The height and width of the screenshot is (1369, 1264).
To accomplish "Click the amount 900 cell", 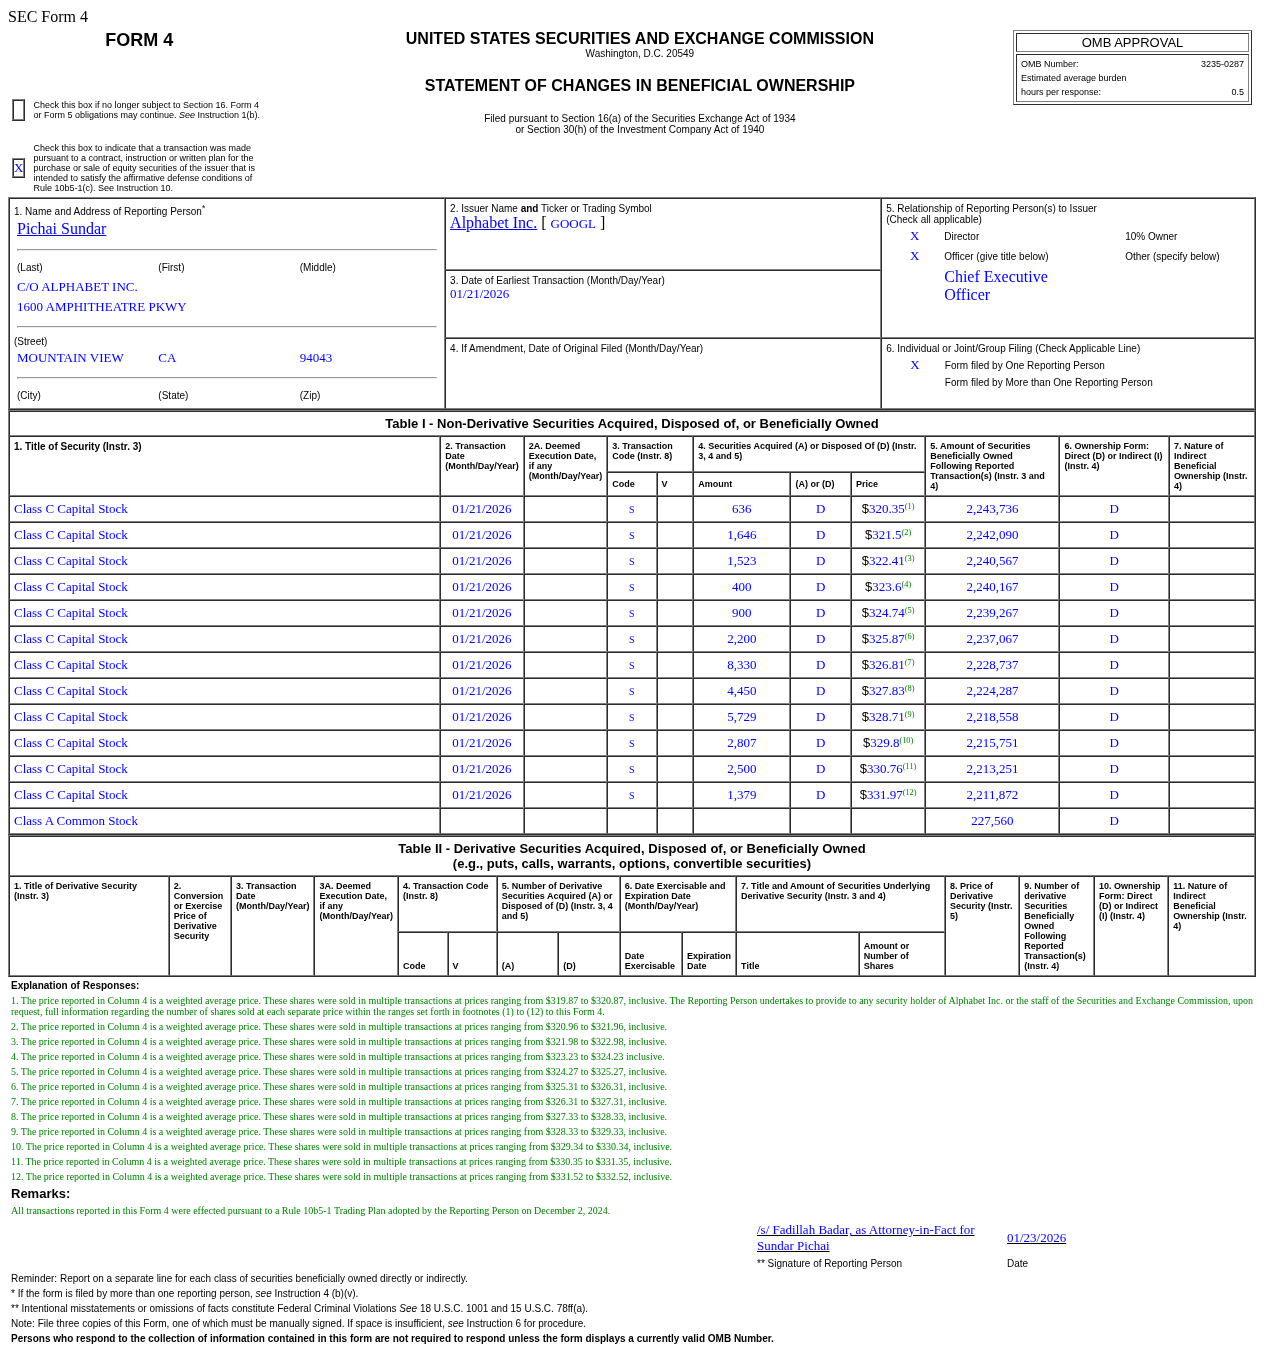I will pyautogui.click(x=741, y=613).
